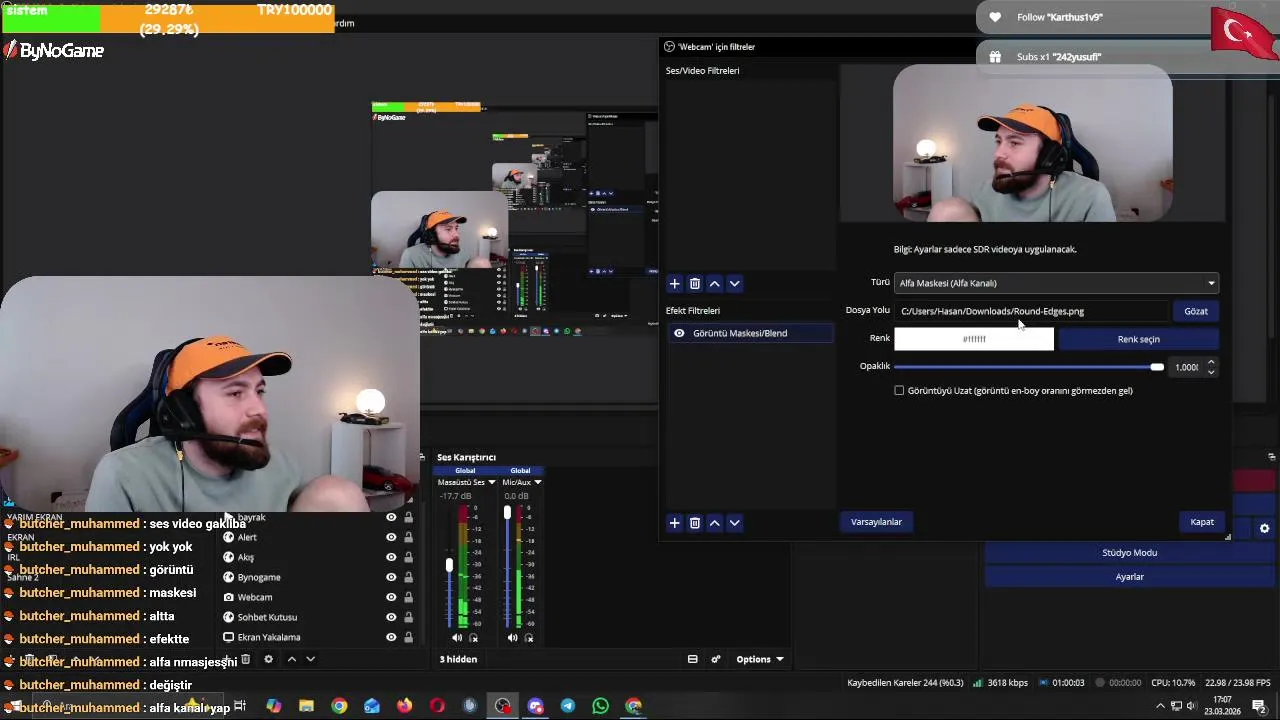This screenshot has height=720, width=1280.
Task: Delete selected source in Sources panel
Action: (x=245, y=659)
